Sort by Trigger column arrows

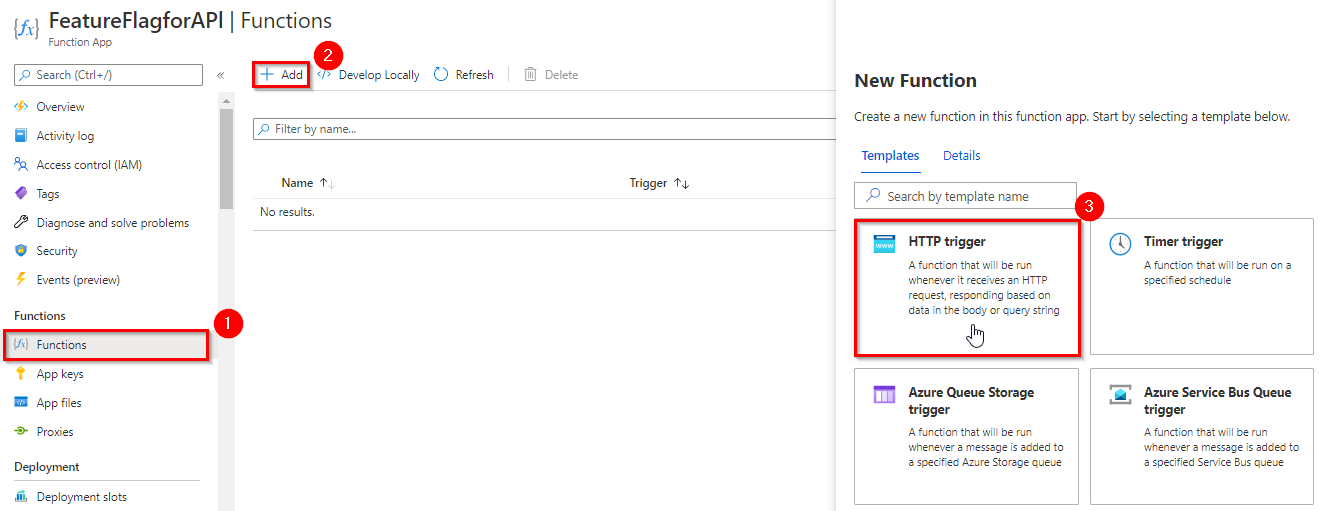[681, 183]
